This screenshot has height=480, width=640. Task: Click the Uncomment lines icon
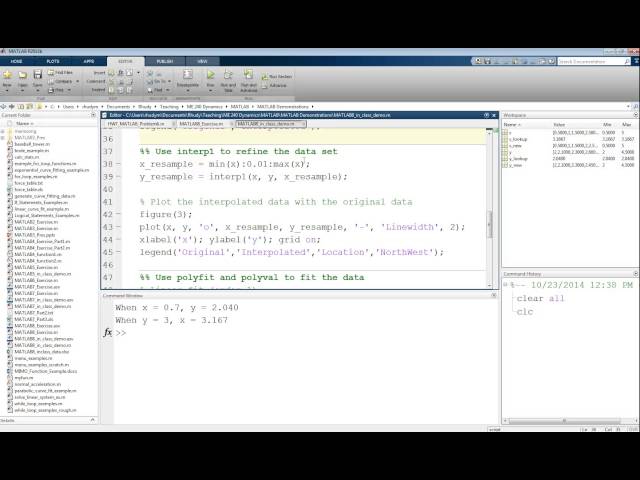pyautogui.click(x=121, y=82)
